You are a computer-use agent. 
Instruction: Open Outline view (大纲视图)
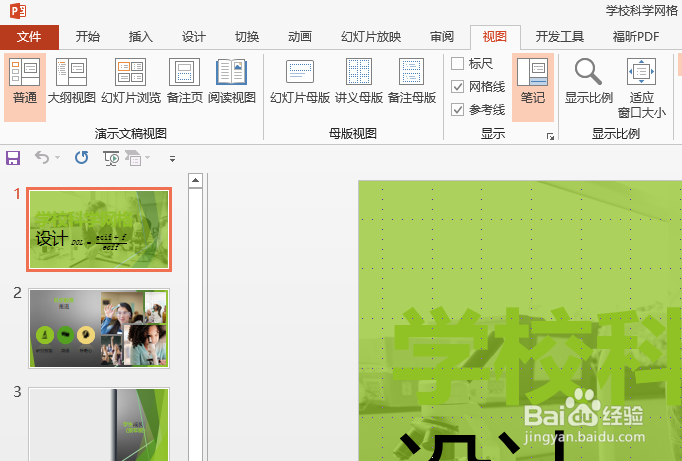pyautogui.click(x=71, y=82)
